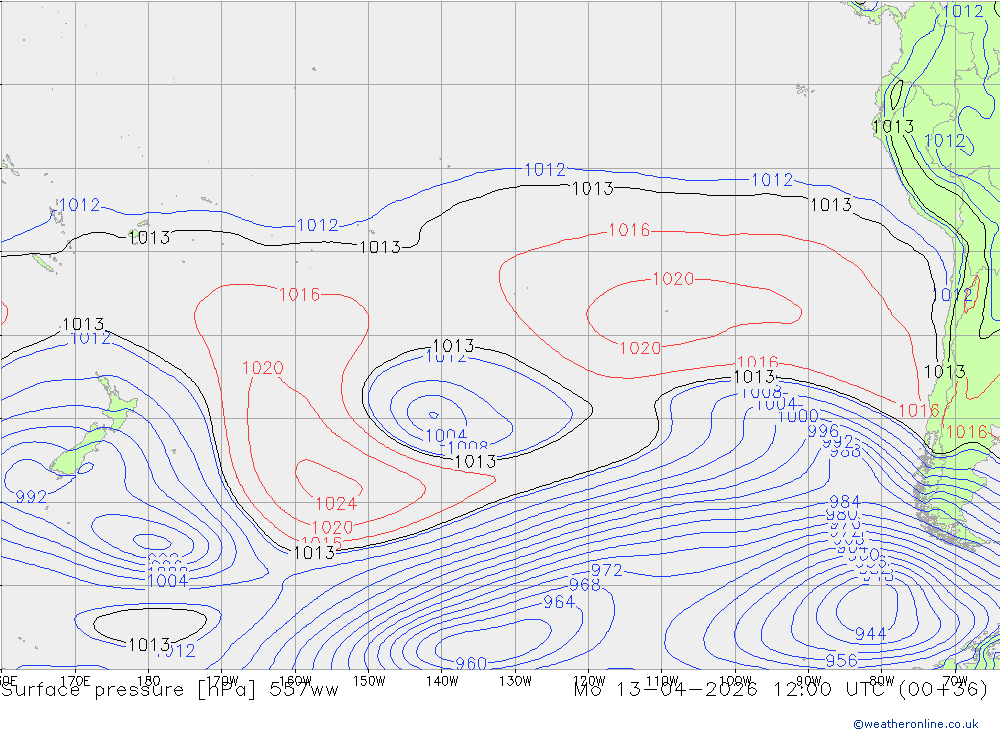Click the 968 isobar label
Image resolution: width=1000 pixels, height=733 pixels.
click(585, 585)
